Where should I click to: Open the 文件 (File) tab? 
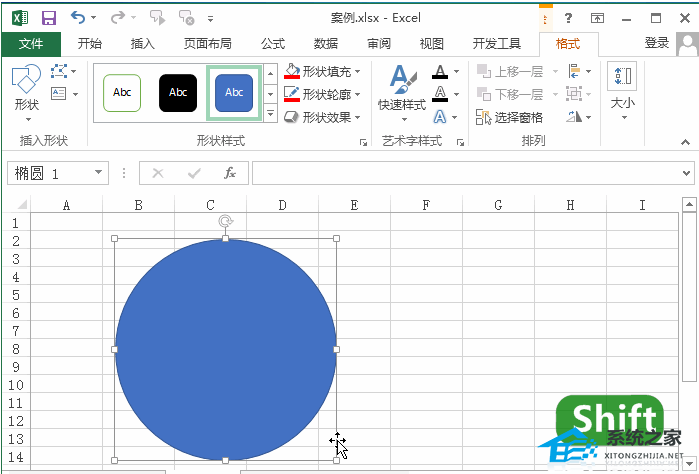[x=31, y=44]
